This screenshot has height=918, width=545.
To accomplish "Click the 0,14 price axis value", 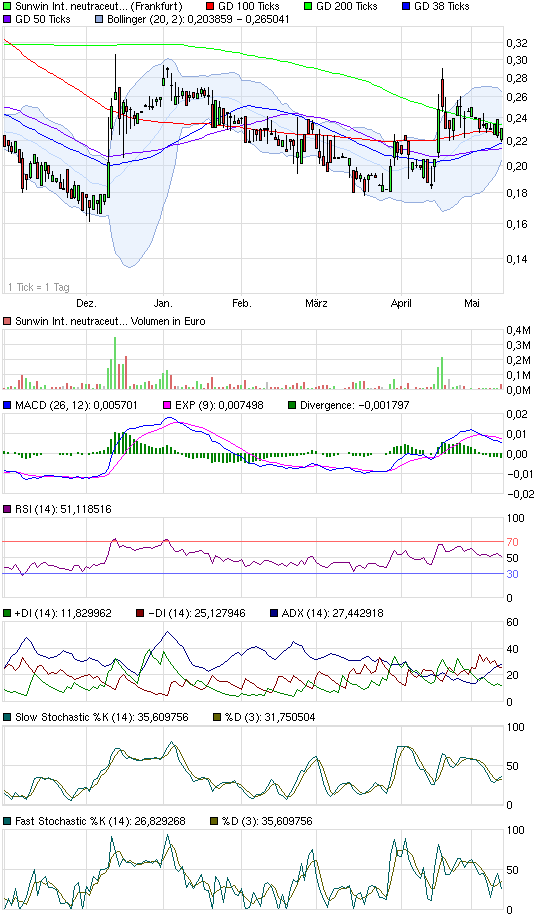I will [x=517, y=259].
